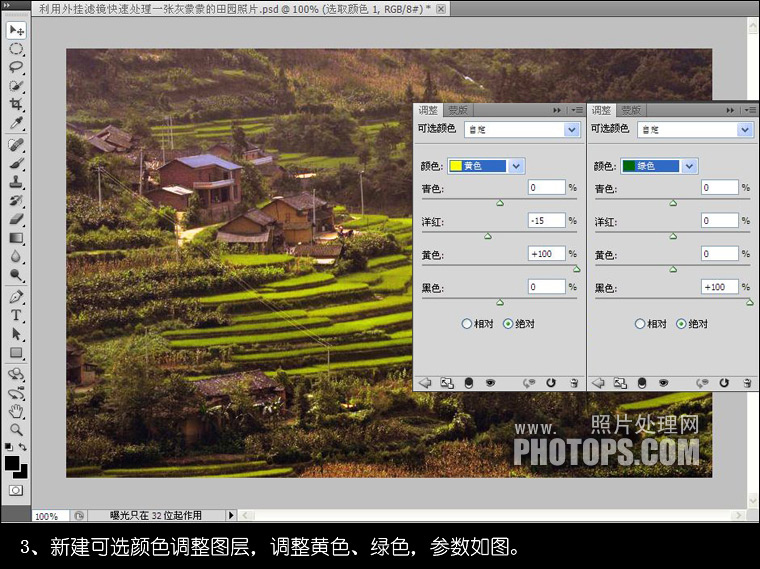Select the Pen tool
This screenshot has height=569, width=760.
point(16,297)
